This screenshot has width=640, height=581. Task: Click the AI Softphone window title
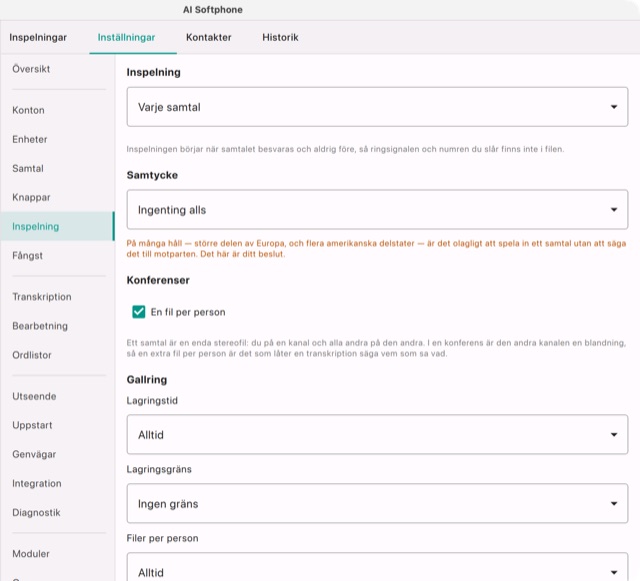point(213,10)
